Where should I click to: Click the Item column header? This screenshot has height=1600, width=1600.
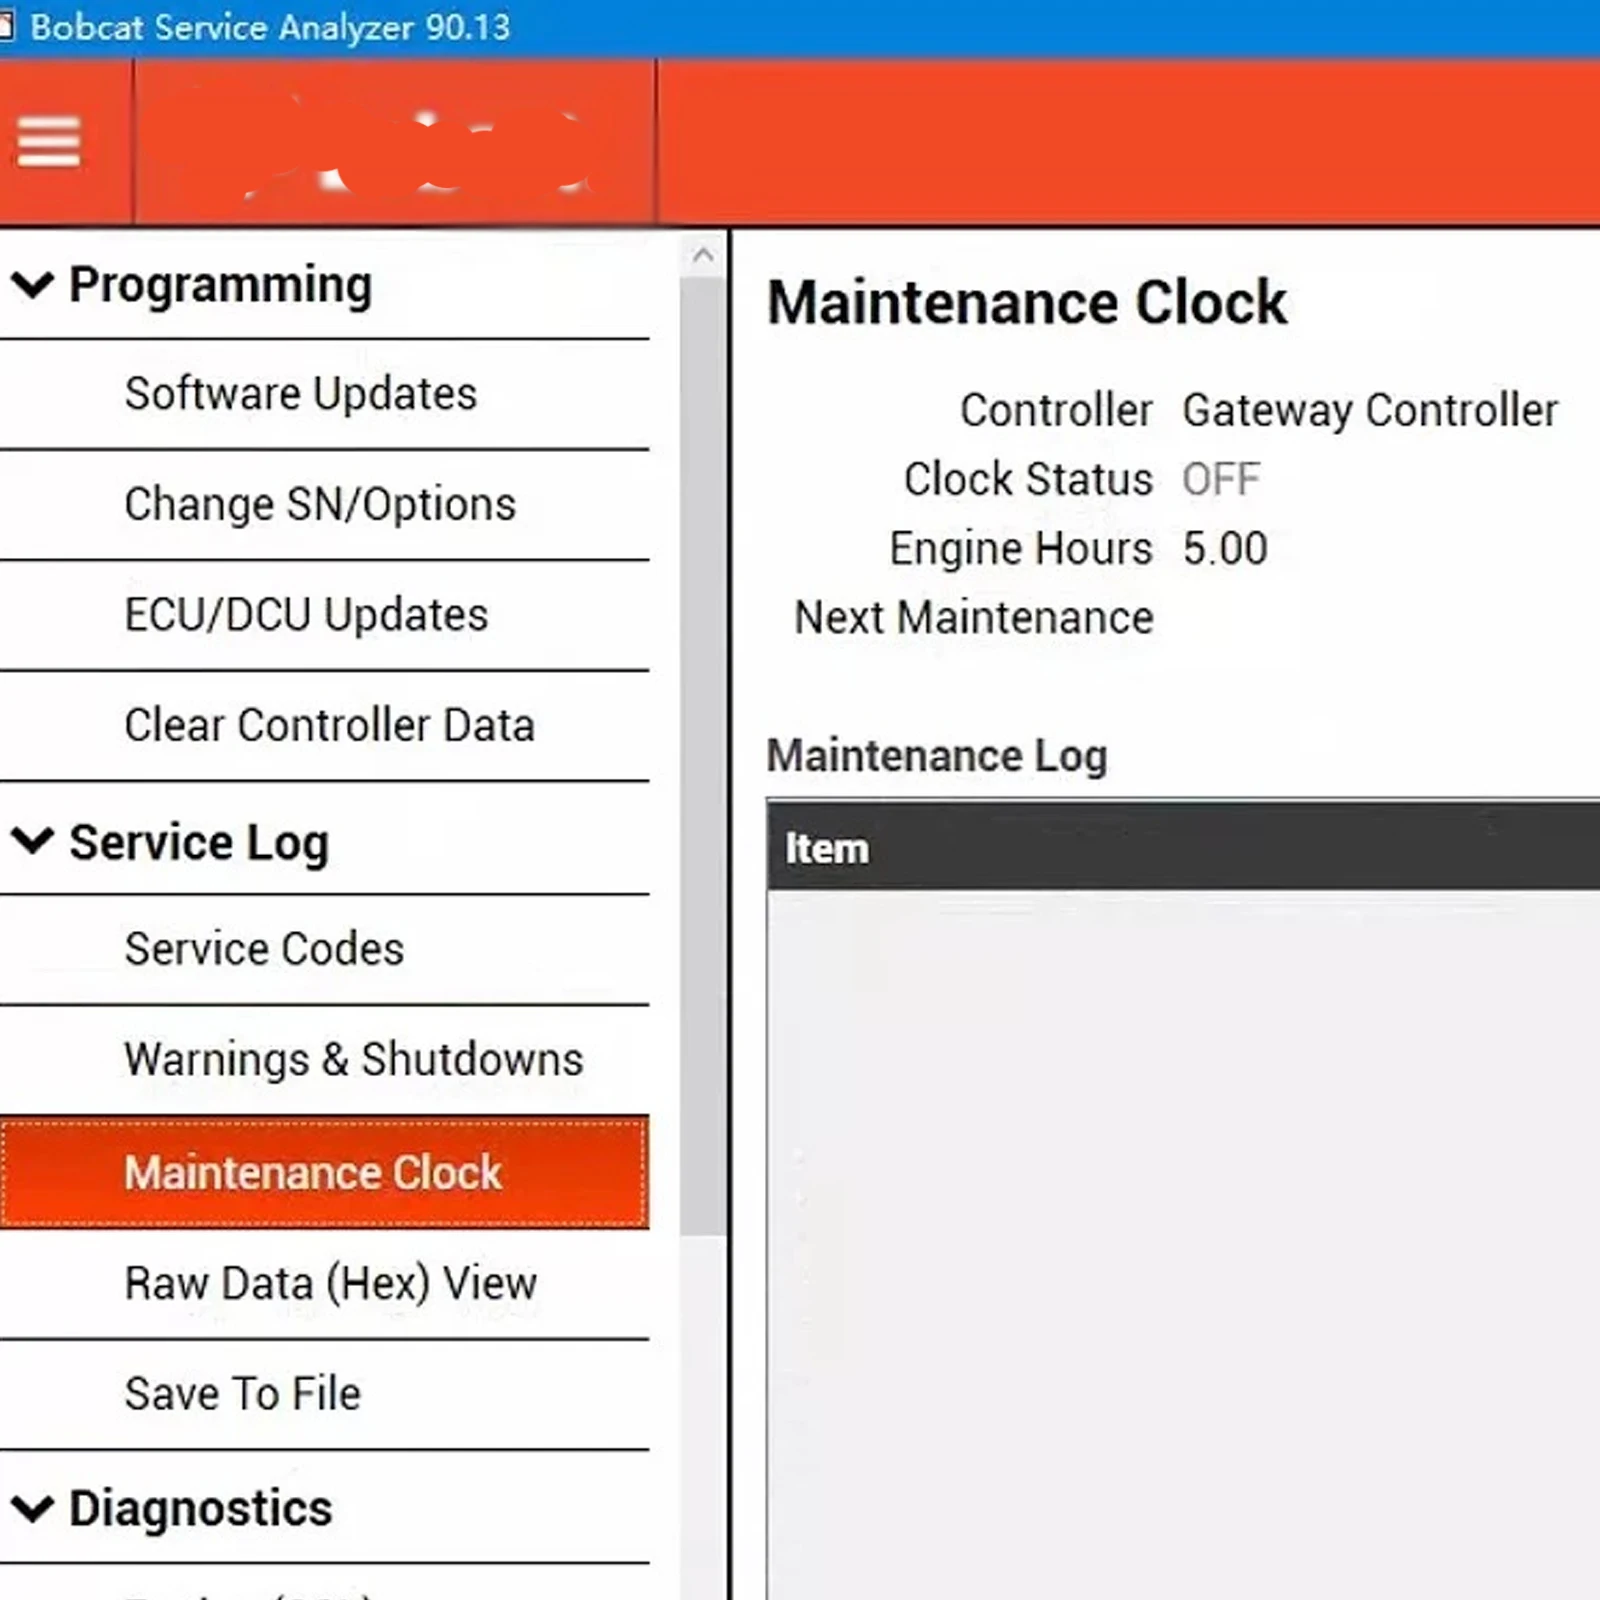click(x=1183, y=847)
